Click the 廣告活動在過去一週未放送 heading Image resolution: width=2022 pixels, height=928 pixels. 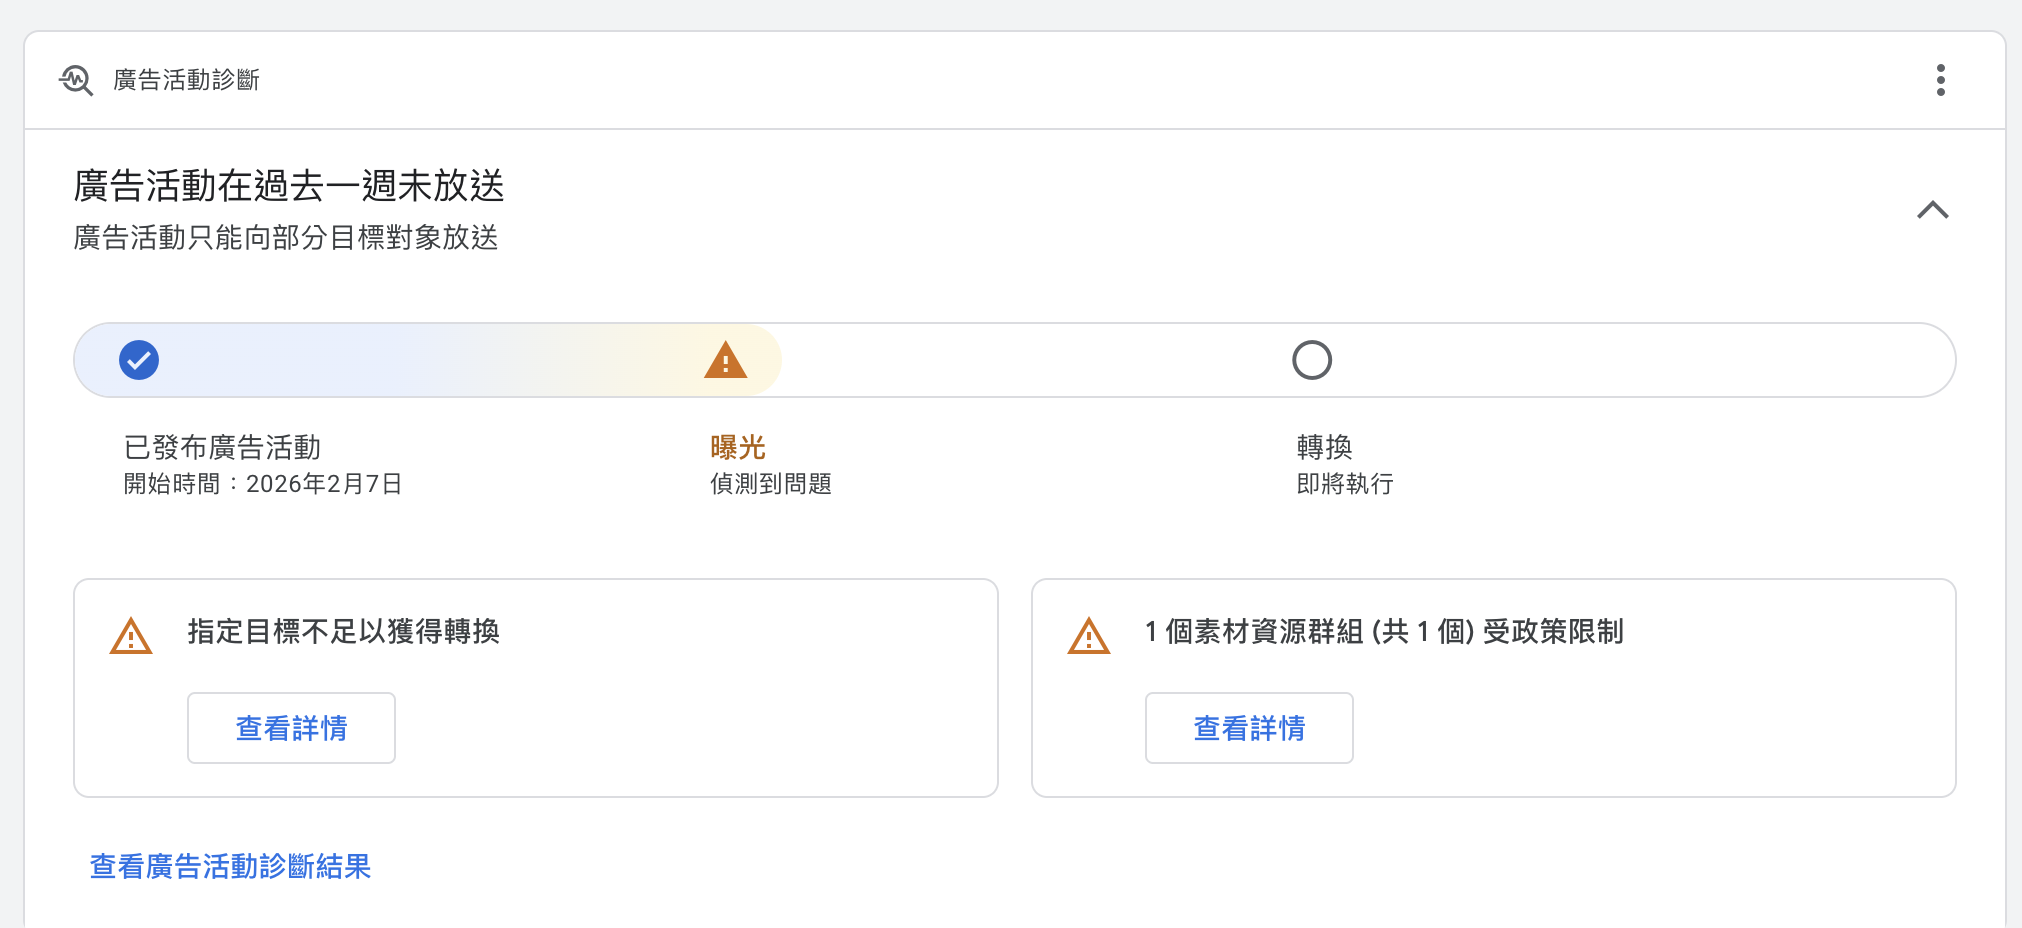(x=289, y=186)
